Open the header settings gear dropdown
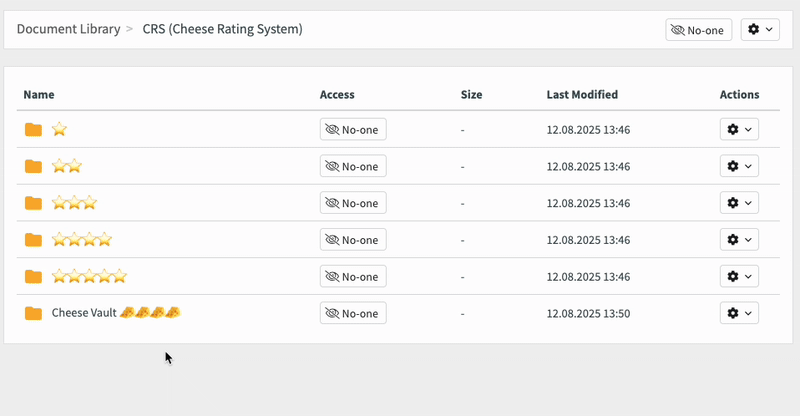 click(759, 30)
